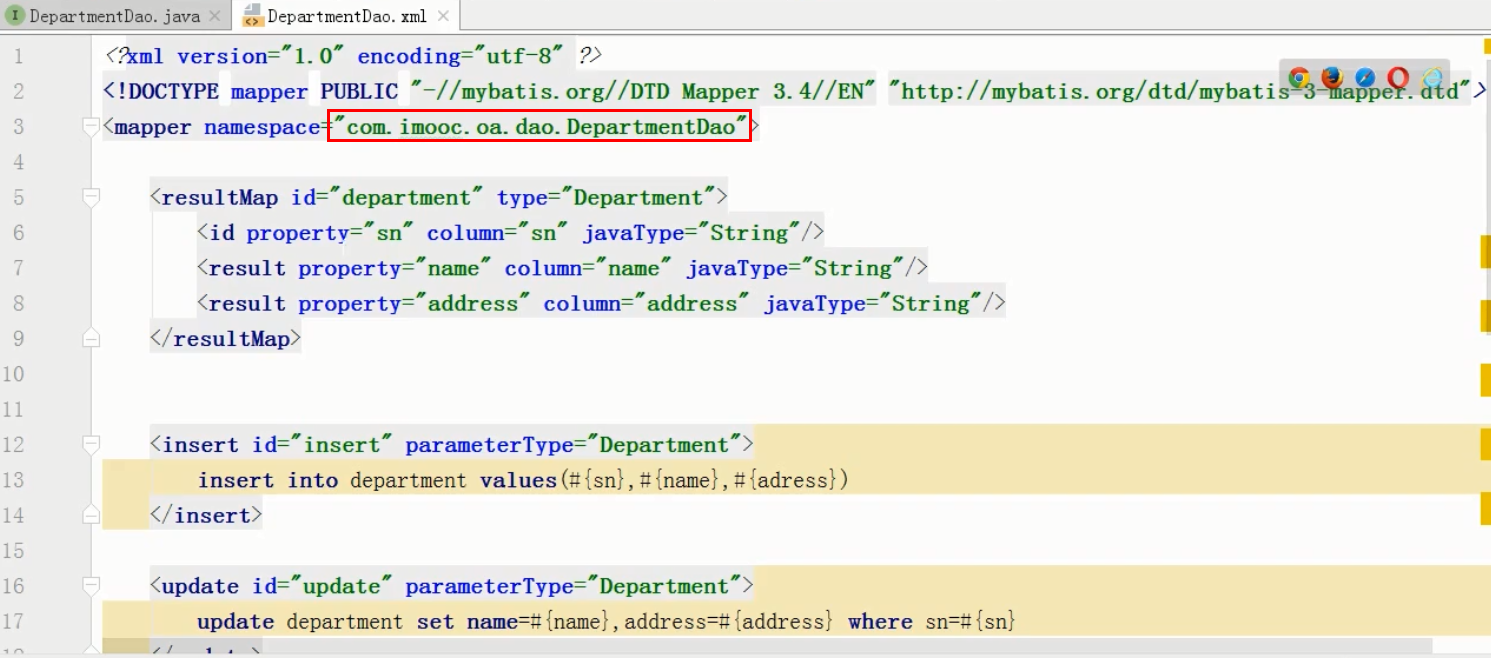Click line number 17 in the gutter
The width and height of the screenshot is (1491, 658).
pyautogui.click(x=13, y=622)
